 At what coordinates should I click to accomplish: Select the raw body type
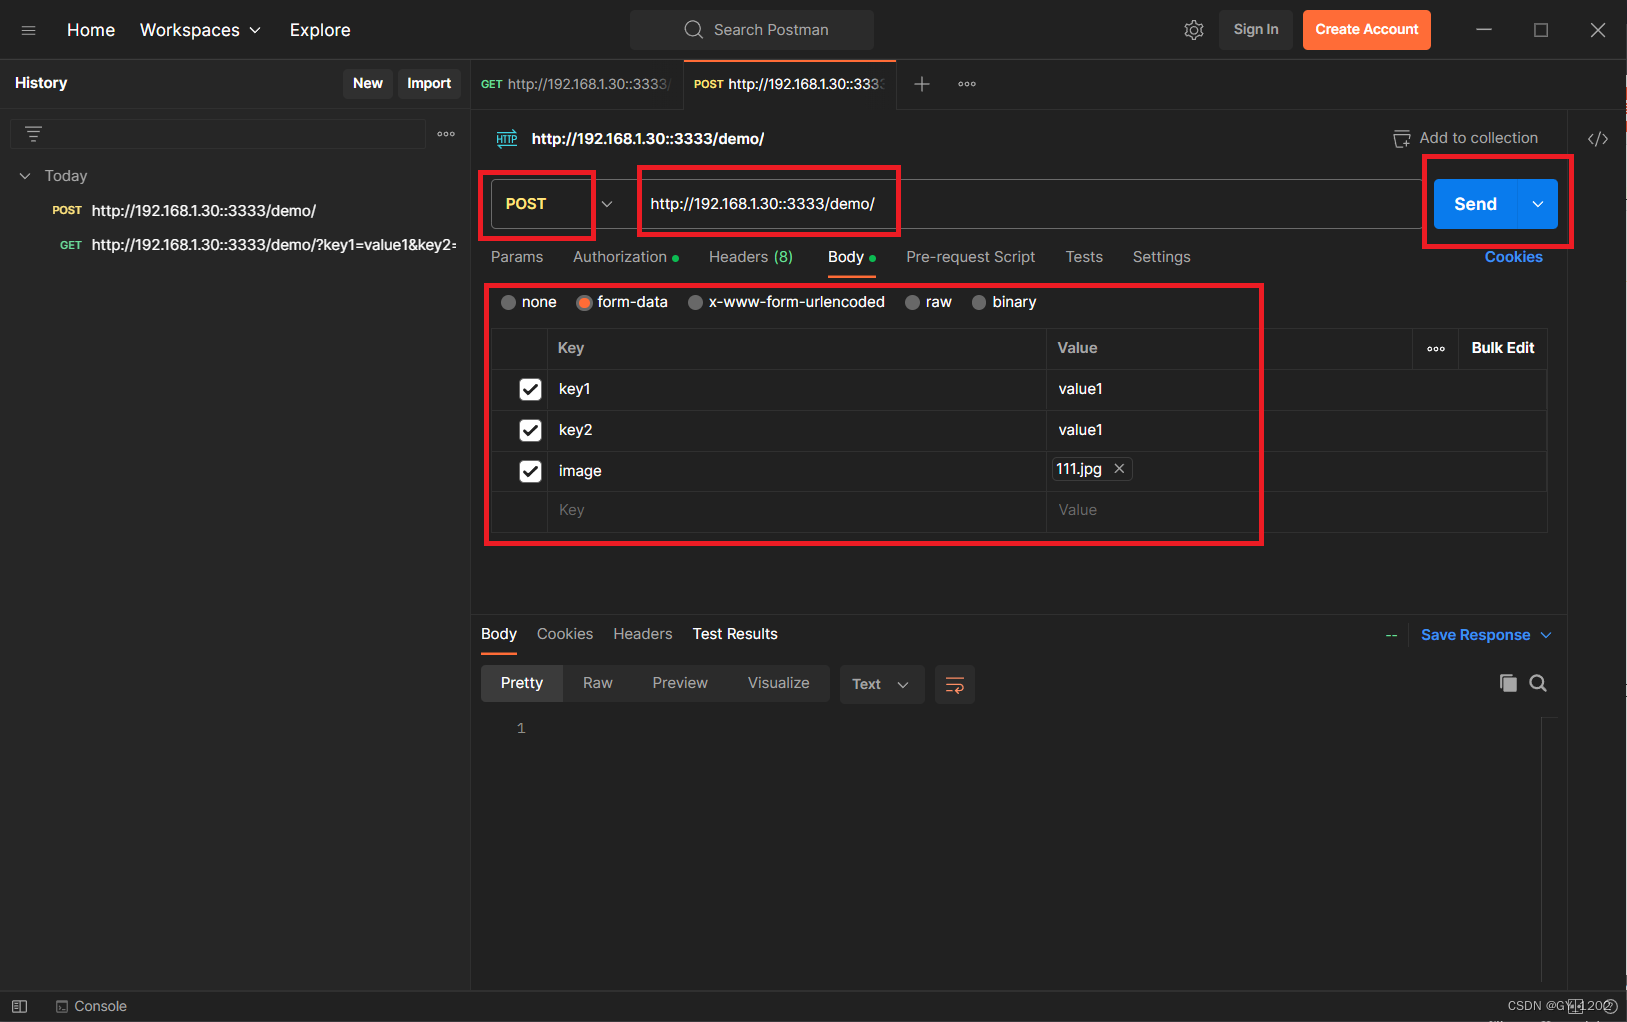(912, 302)
